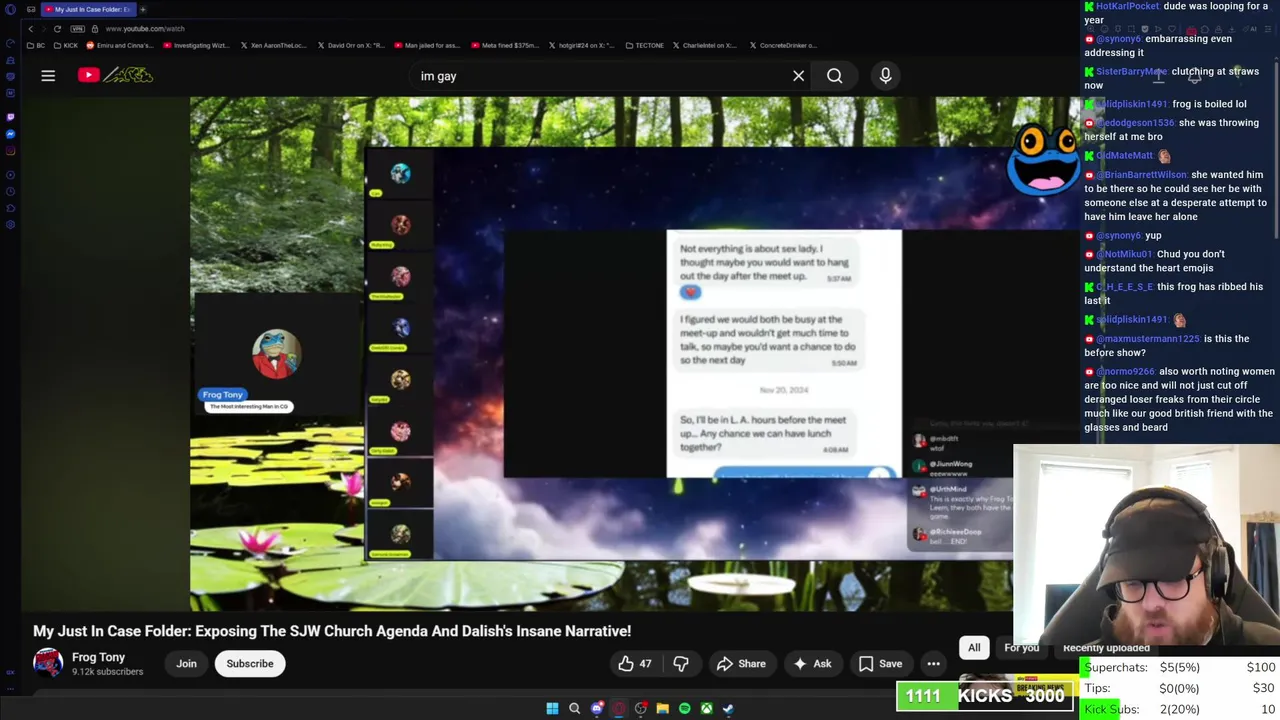Screen dimensions: 1280x720
Task: Toggle the browser VPN badge
Action: (x=78, y=29)
